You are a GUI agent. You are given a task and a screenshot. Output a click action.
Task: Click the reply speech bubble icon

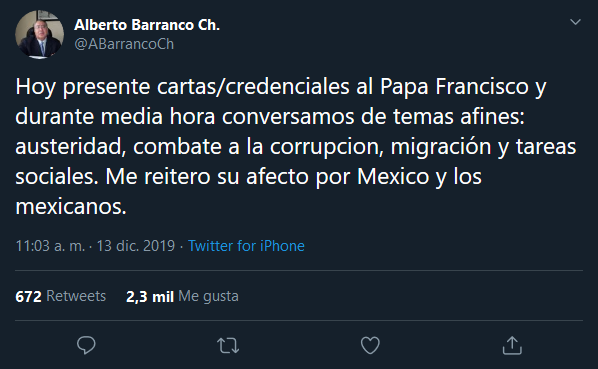[86, 345]
